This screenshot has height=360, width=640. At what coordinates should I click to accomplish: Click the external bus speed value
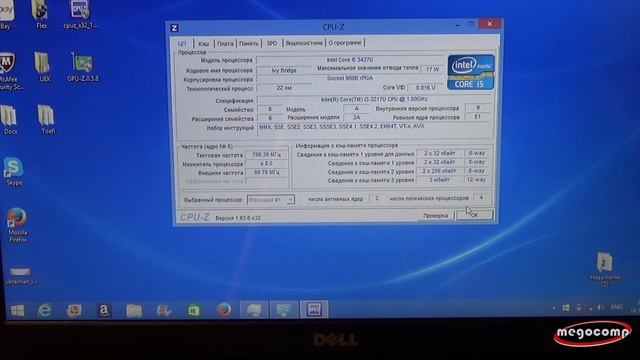click(x=266, y=172)
